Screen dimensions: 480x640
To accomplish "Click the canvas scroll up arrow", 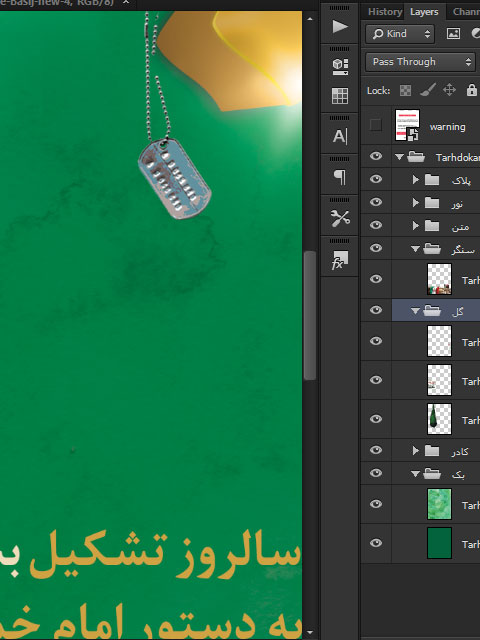I will coord(310,19).
